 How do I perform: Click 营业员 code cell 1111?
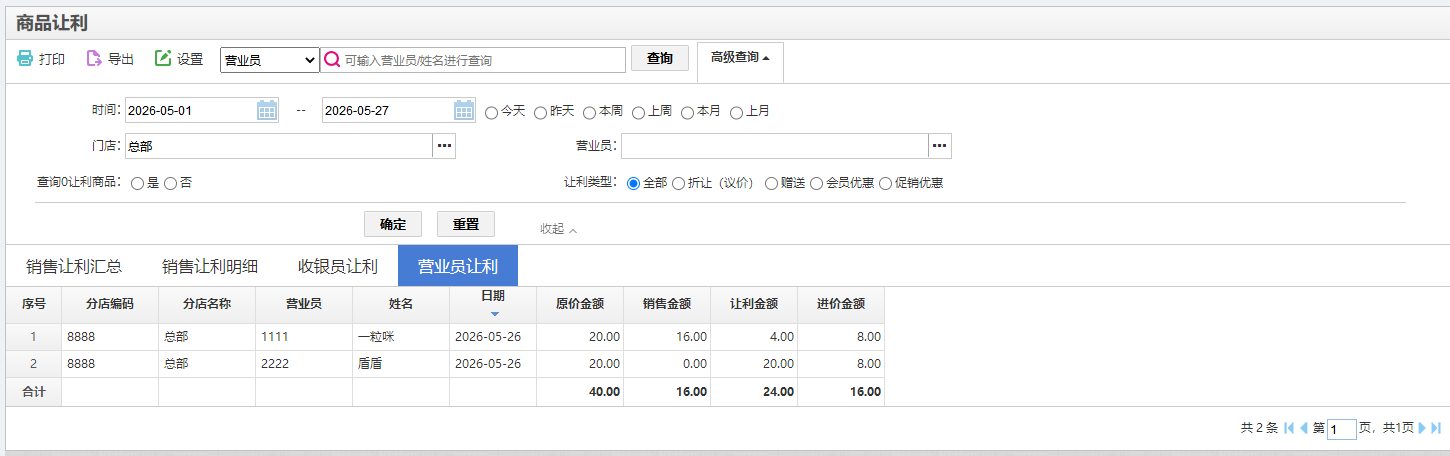point(304,337)
